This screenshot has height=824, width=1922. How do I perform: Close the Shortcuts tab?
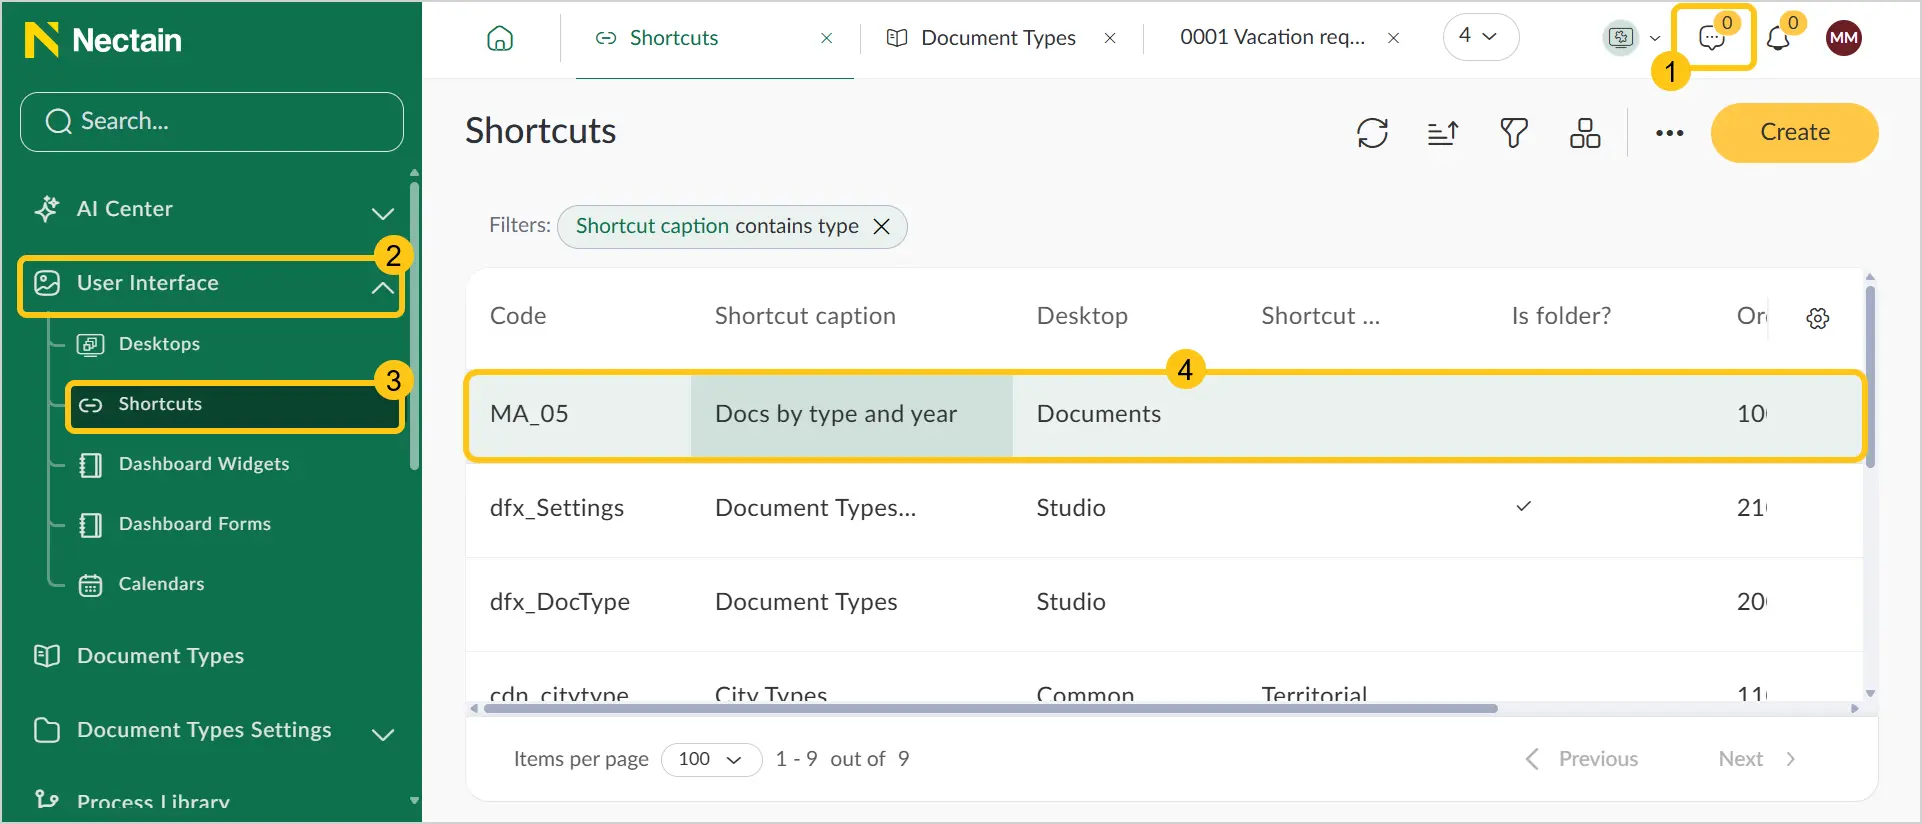827,38
